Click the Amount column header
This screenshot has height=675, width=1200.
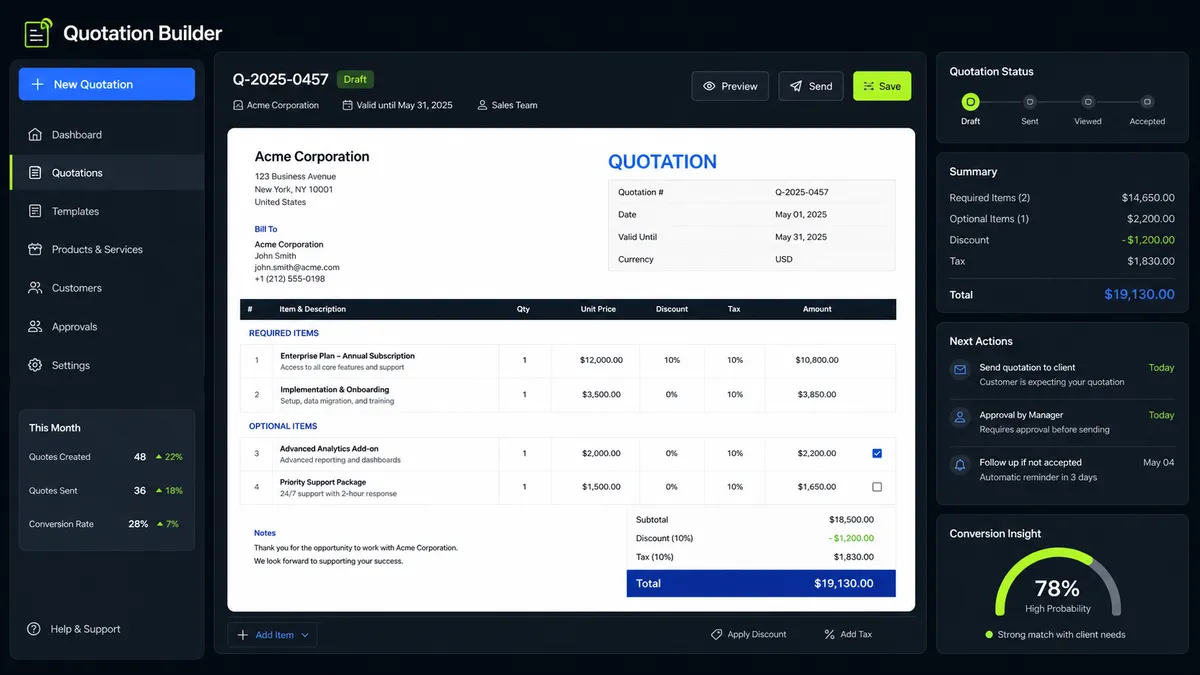(817, 309)
